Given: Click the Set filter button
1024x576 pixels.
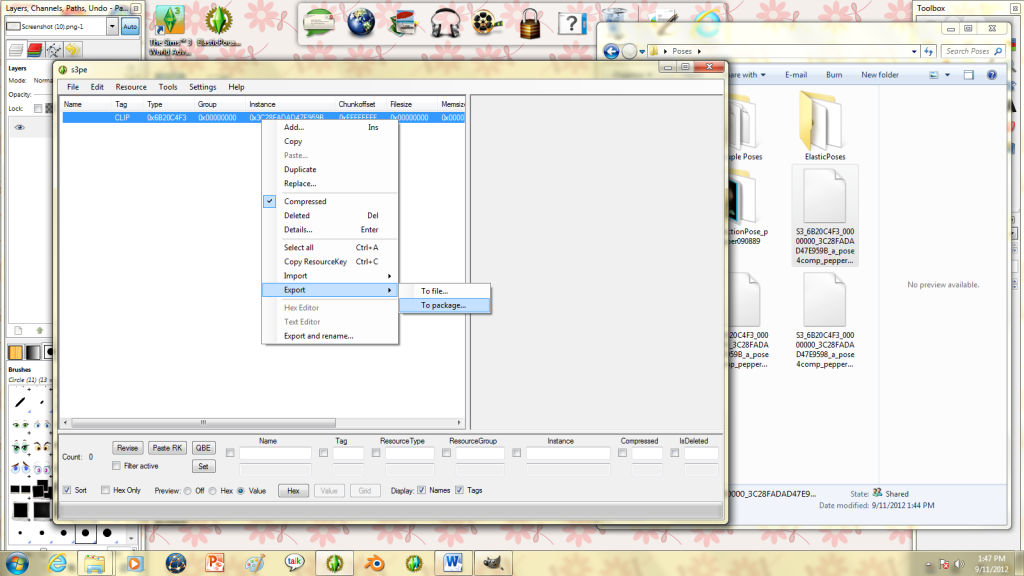Looking at the screenshot, I should [203, 466].
